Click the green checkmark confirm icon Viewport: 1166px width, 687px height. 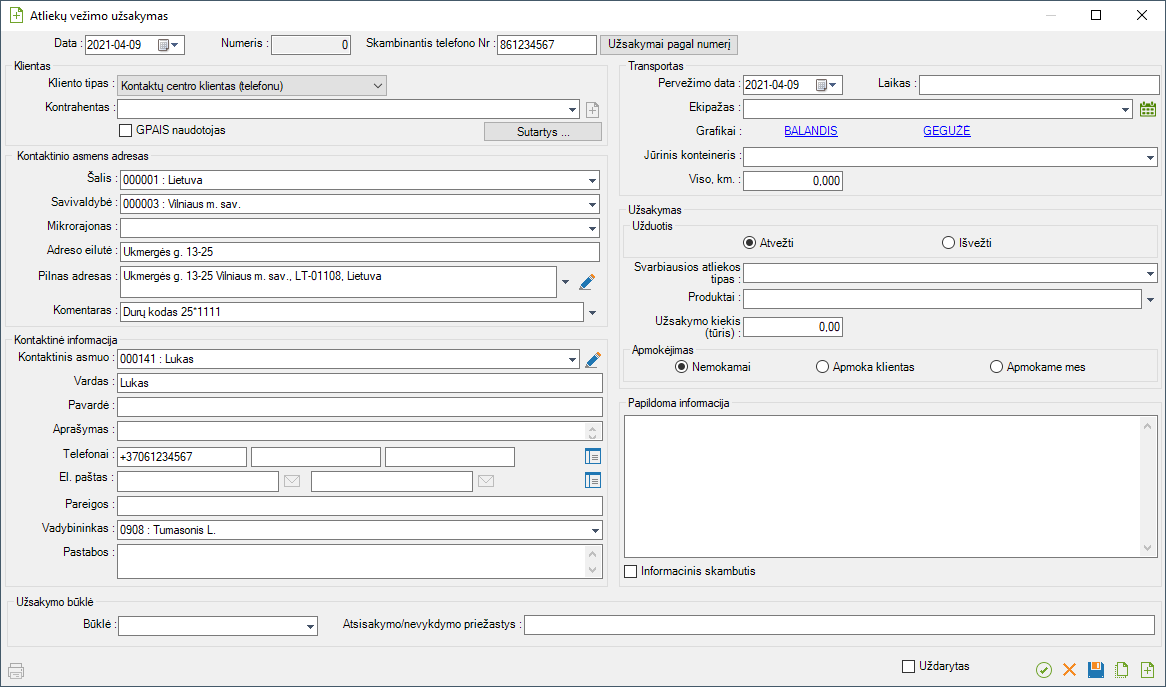[x=1044, y=670]
